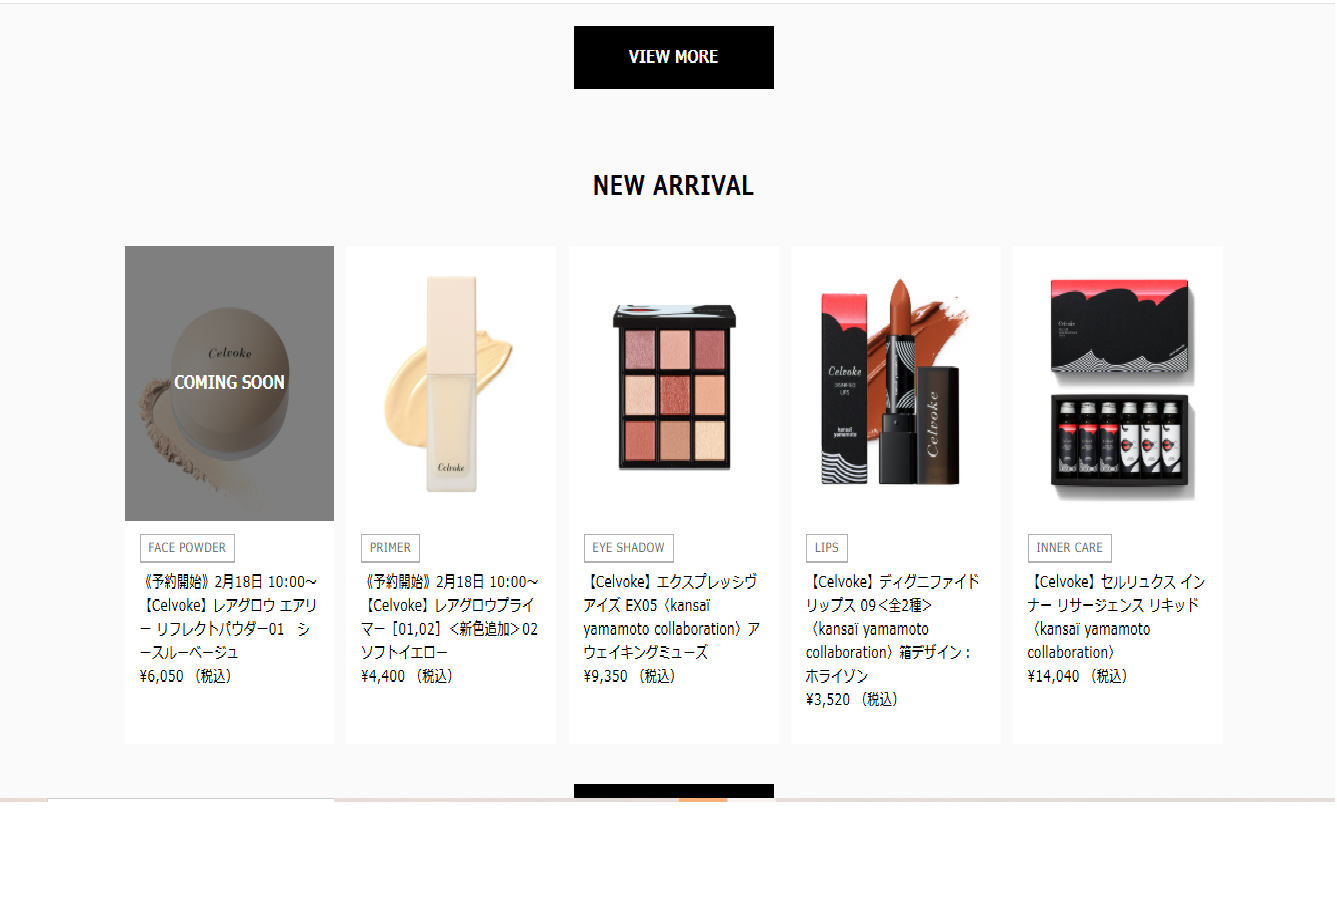Image resolution: width=1337 pixels, height=900 pixels.
Task: Click the partially visible black button at bottom
Action: (x=673, y=791)
